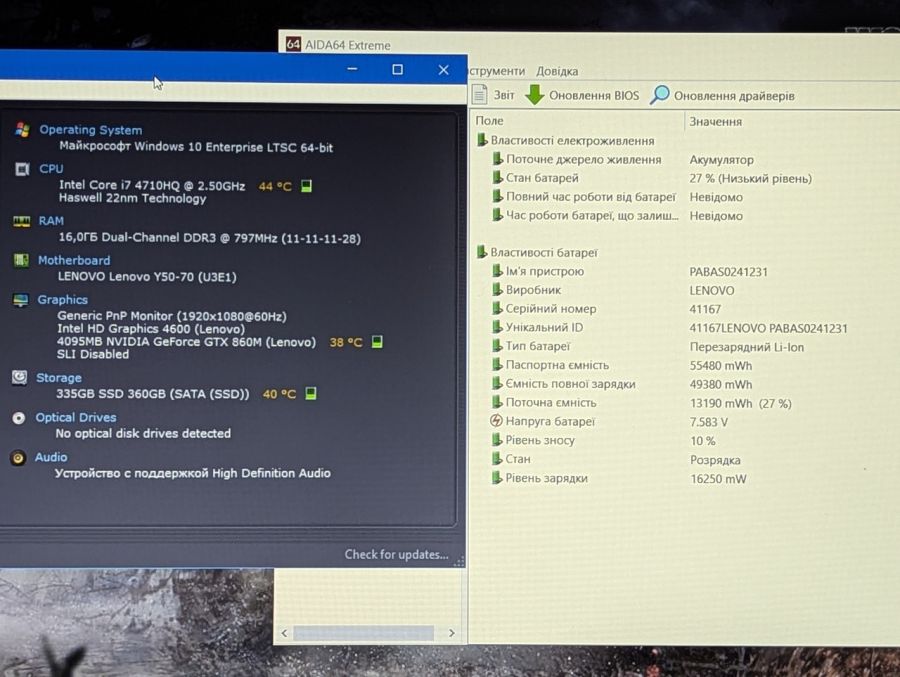The width and height of the screenshot is (900, 677).
Task: Click the 335GB SSD 360GB text
Action: pyautogui.click(x=153, y=394)
